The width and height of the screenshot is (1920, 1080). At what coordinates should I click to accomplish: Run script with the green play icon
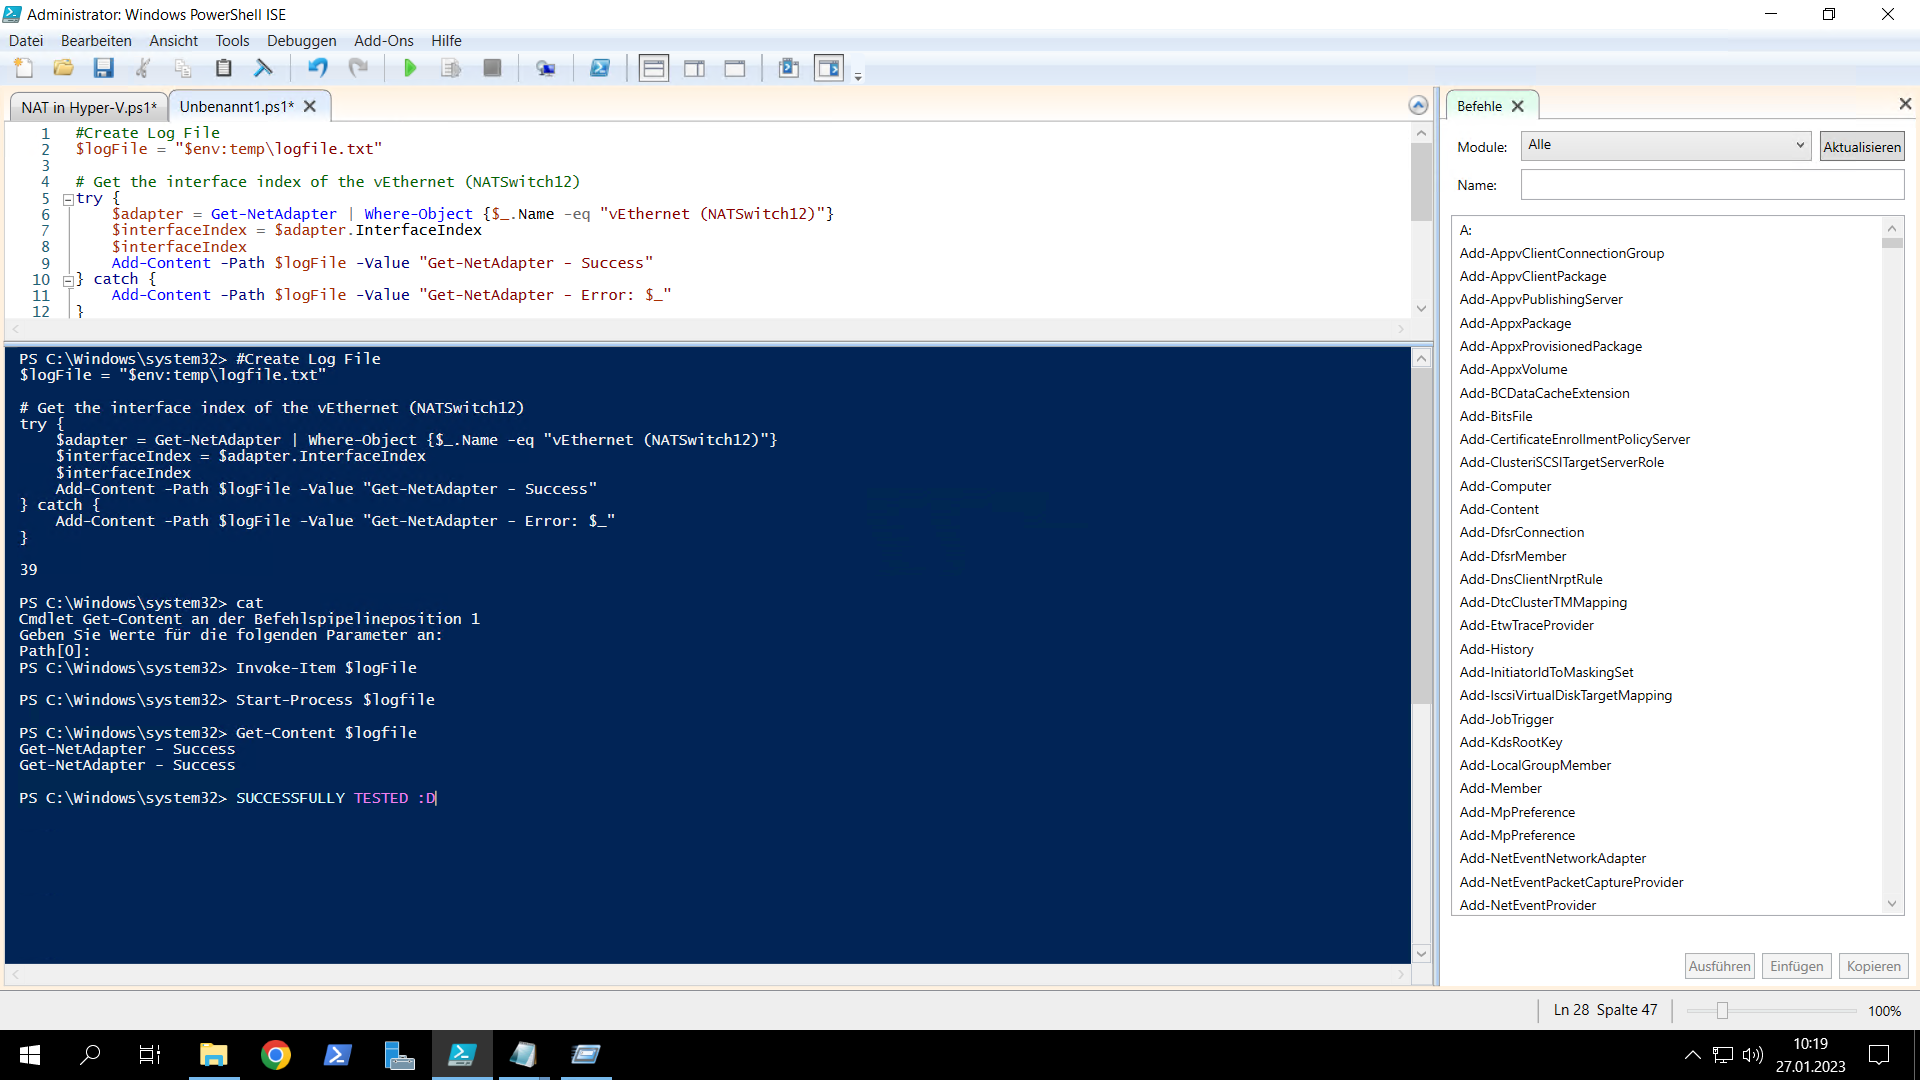[x=409, y=68]
